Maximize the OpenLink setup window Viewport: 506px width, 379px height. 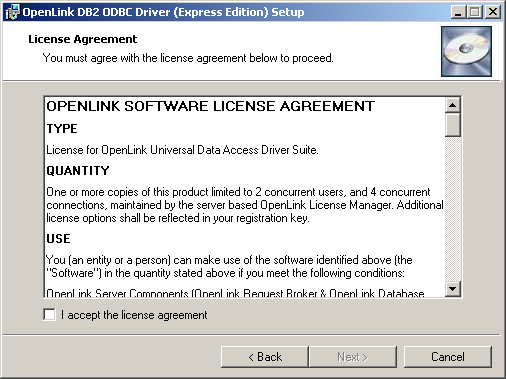point(475,12)
